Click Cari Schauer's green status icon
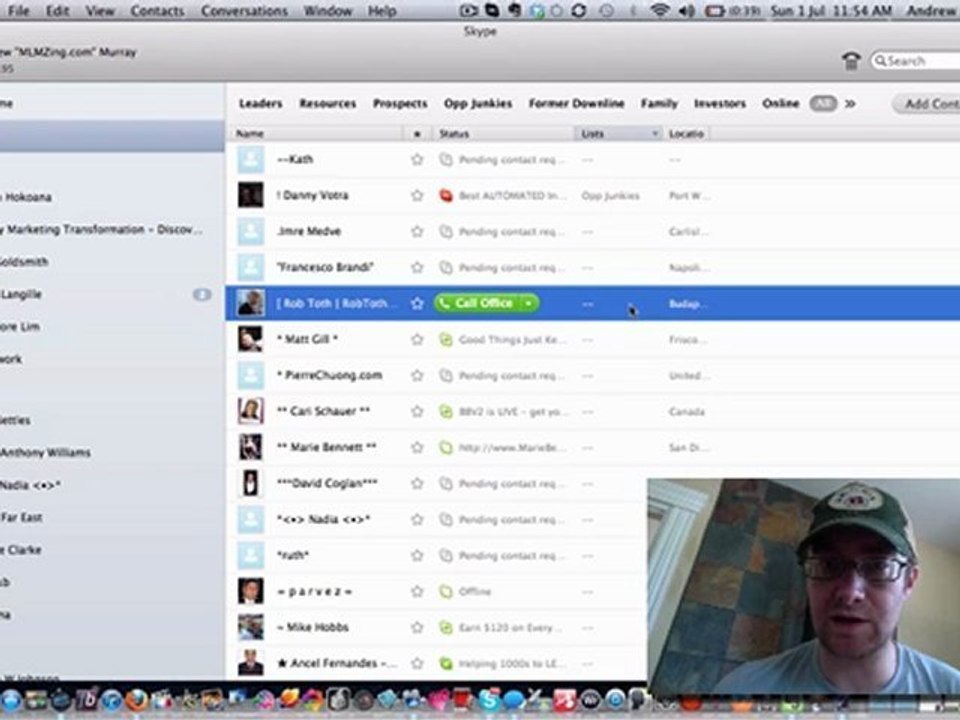The image size is (960, 720). point(446,411)
